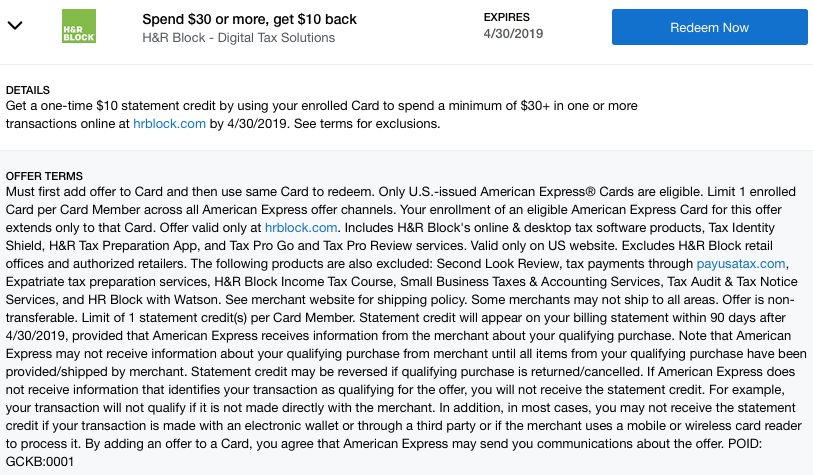This screenshot has width=813, height=475.
Task: Follow the payusatax.com link
Action: coord(741,263)
